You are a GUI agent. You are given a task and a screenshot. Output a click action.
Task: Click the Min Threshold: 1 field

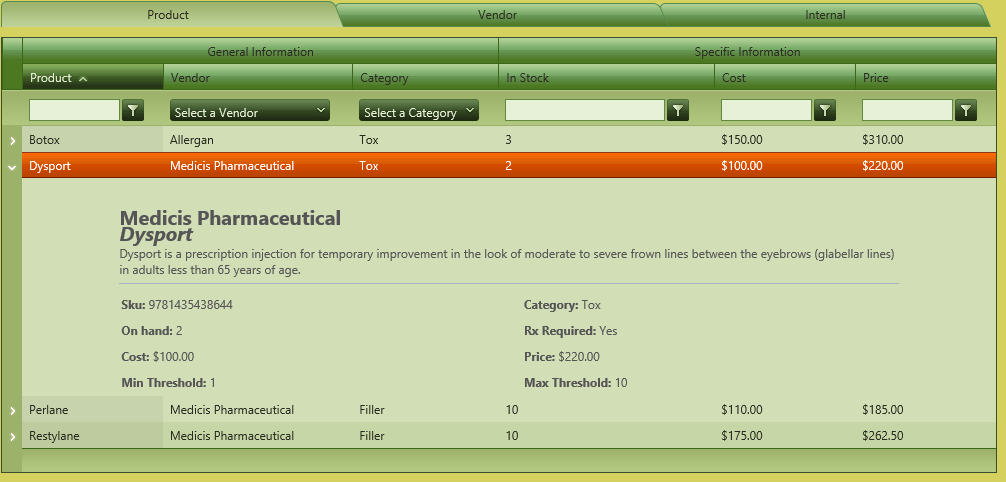coord(168,383)
